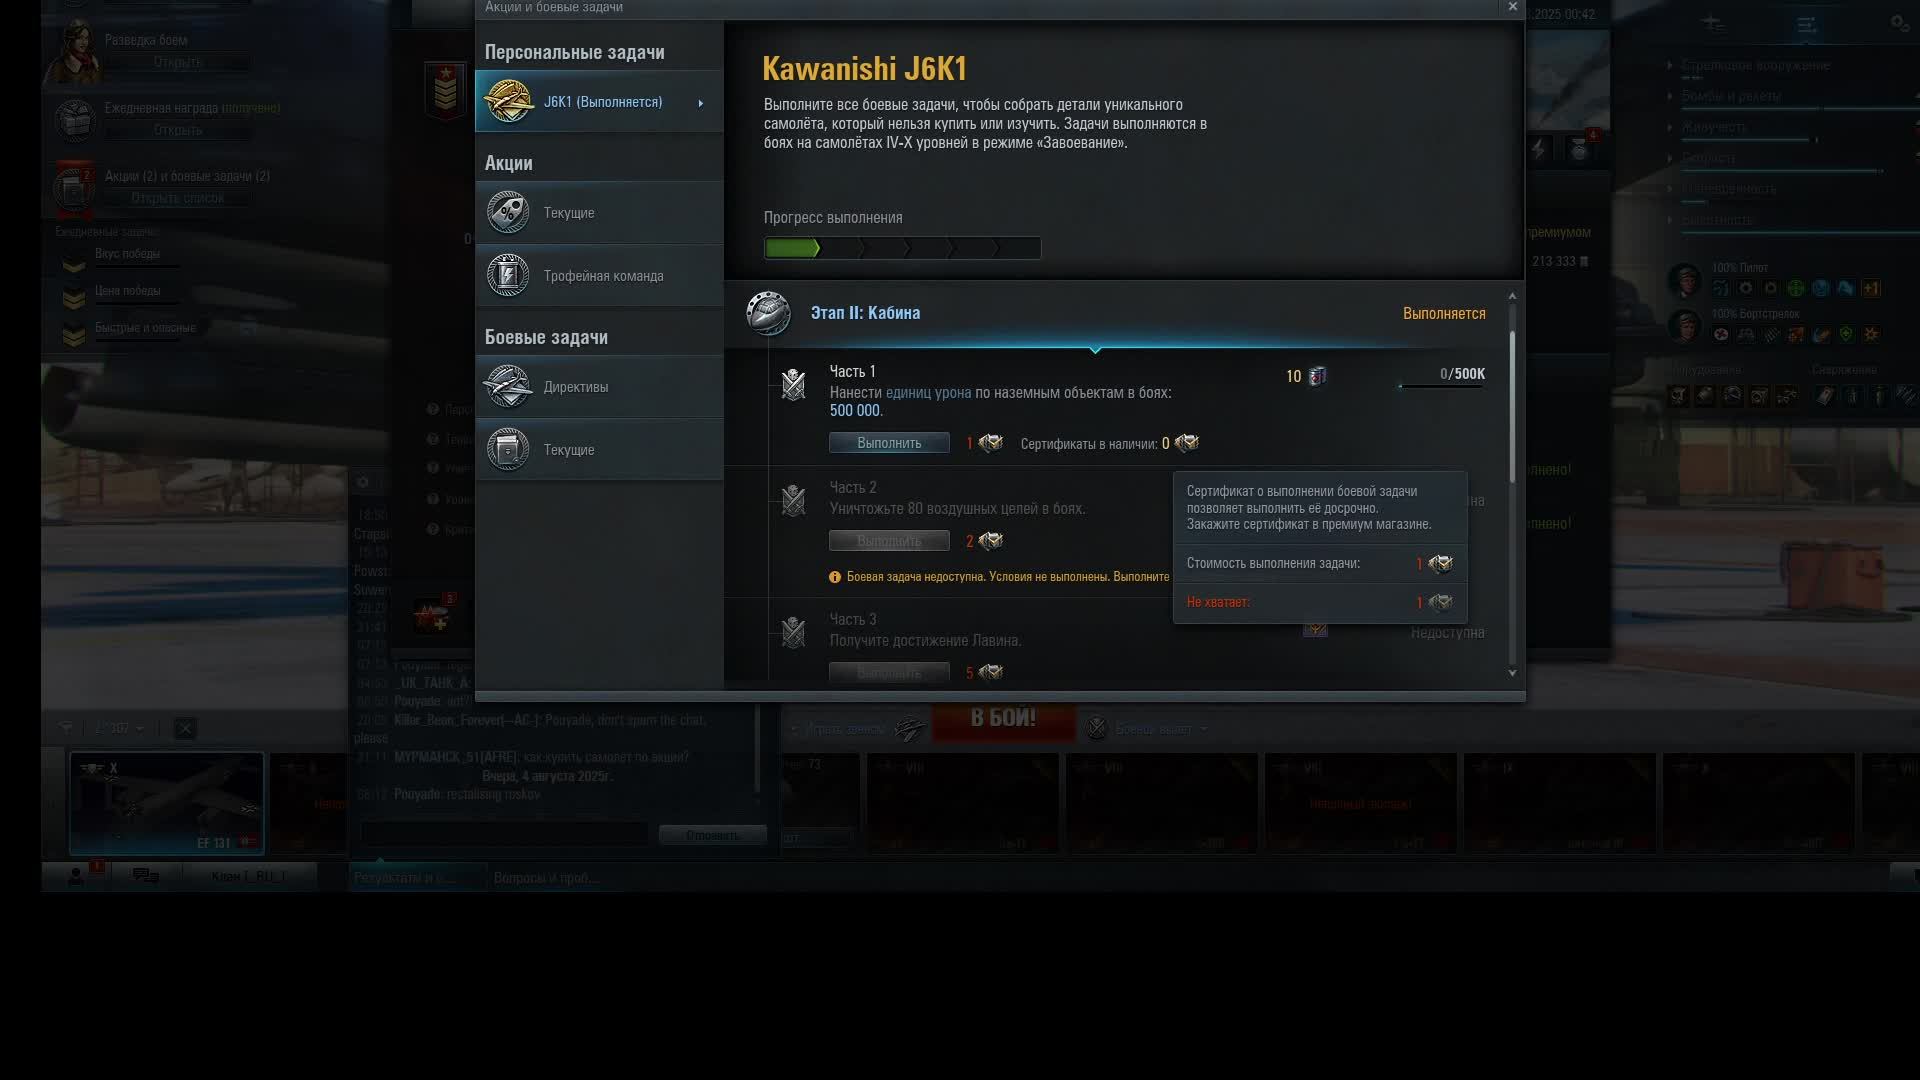The height and width of the screenshot is (1080, 1920).
Task: Open the J6K1 (Выполняется) personal task entry
Action: click(603, 102)
